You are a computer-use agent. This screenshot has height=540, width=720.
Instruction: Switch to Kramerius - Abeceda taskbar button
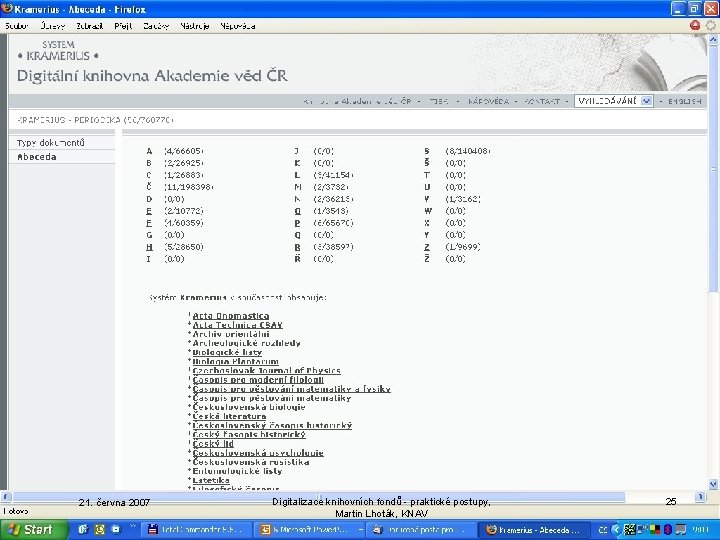coord(534,530)
